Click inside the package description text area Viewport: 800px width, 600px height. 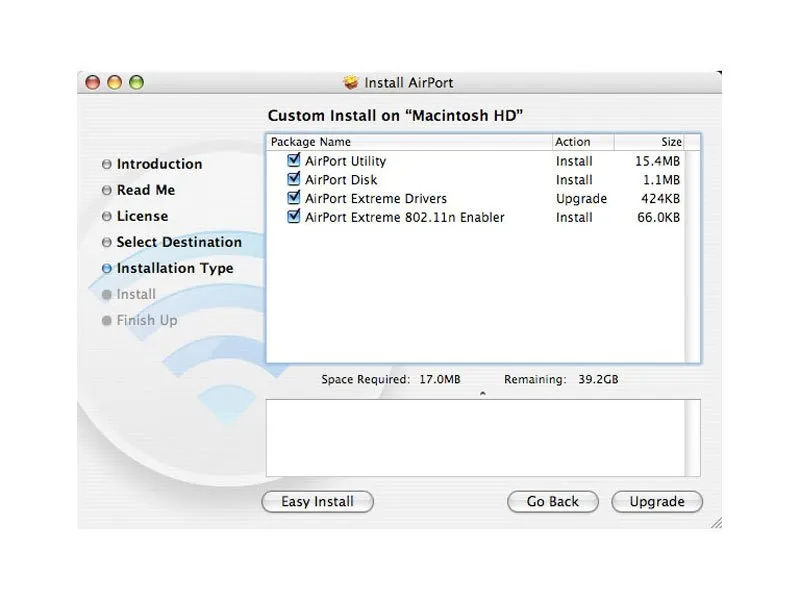(x=483, y=438)
